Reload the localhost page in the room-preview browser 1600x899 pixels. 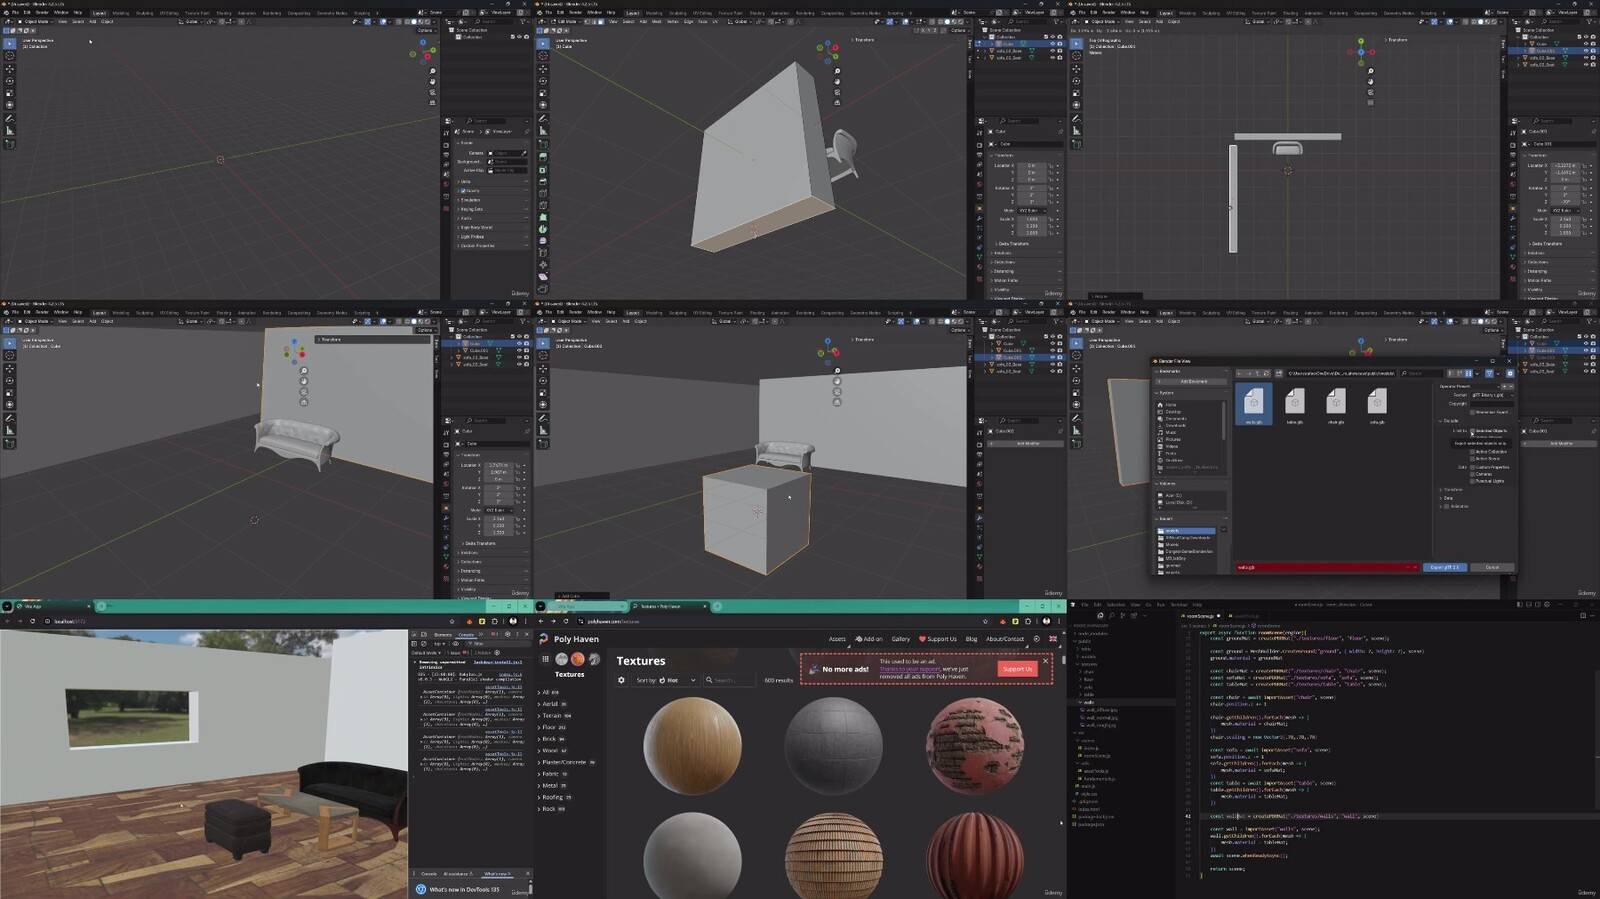32,621
